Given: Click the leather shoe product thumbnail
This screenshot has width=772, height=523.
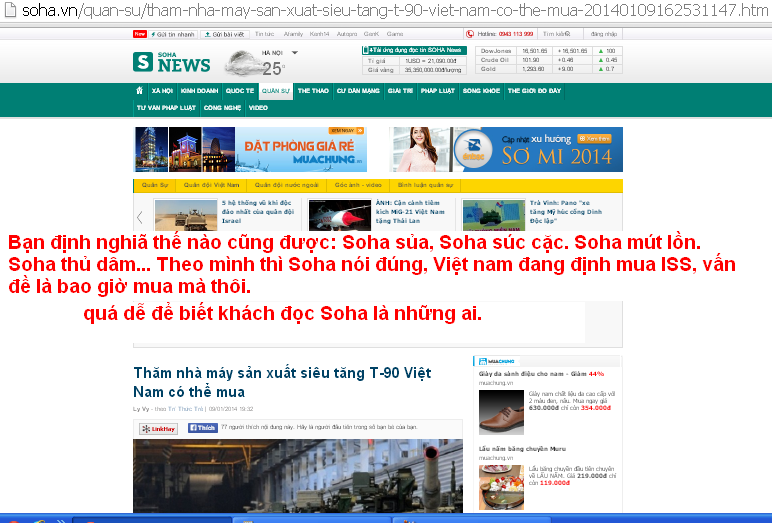Looking at the screenshot, I should click(501, 412).
